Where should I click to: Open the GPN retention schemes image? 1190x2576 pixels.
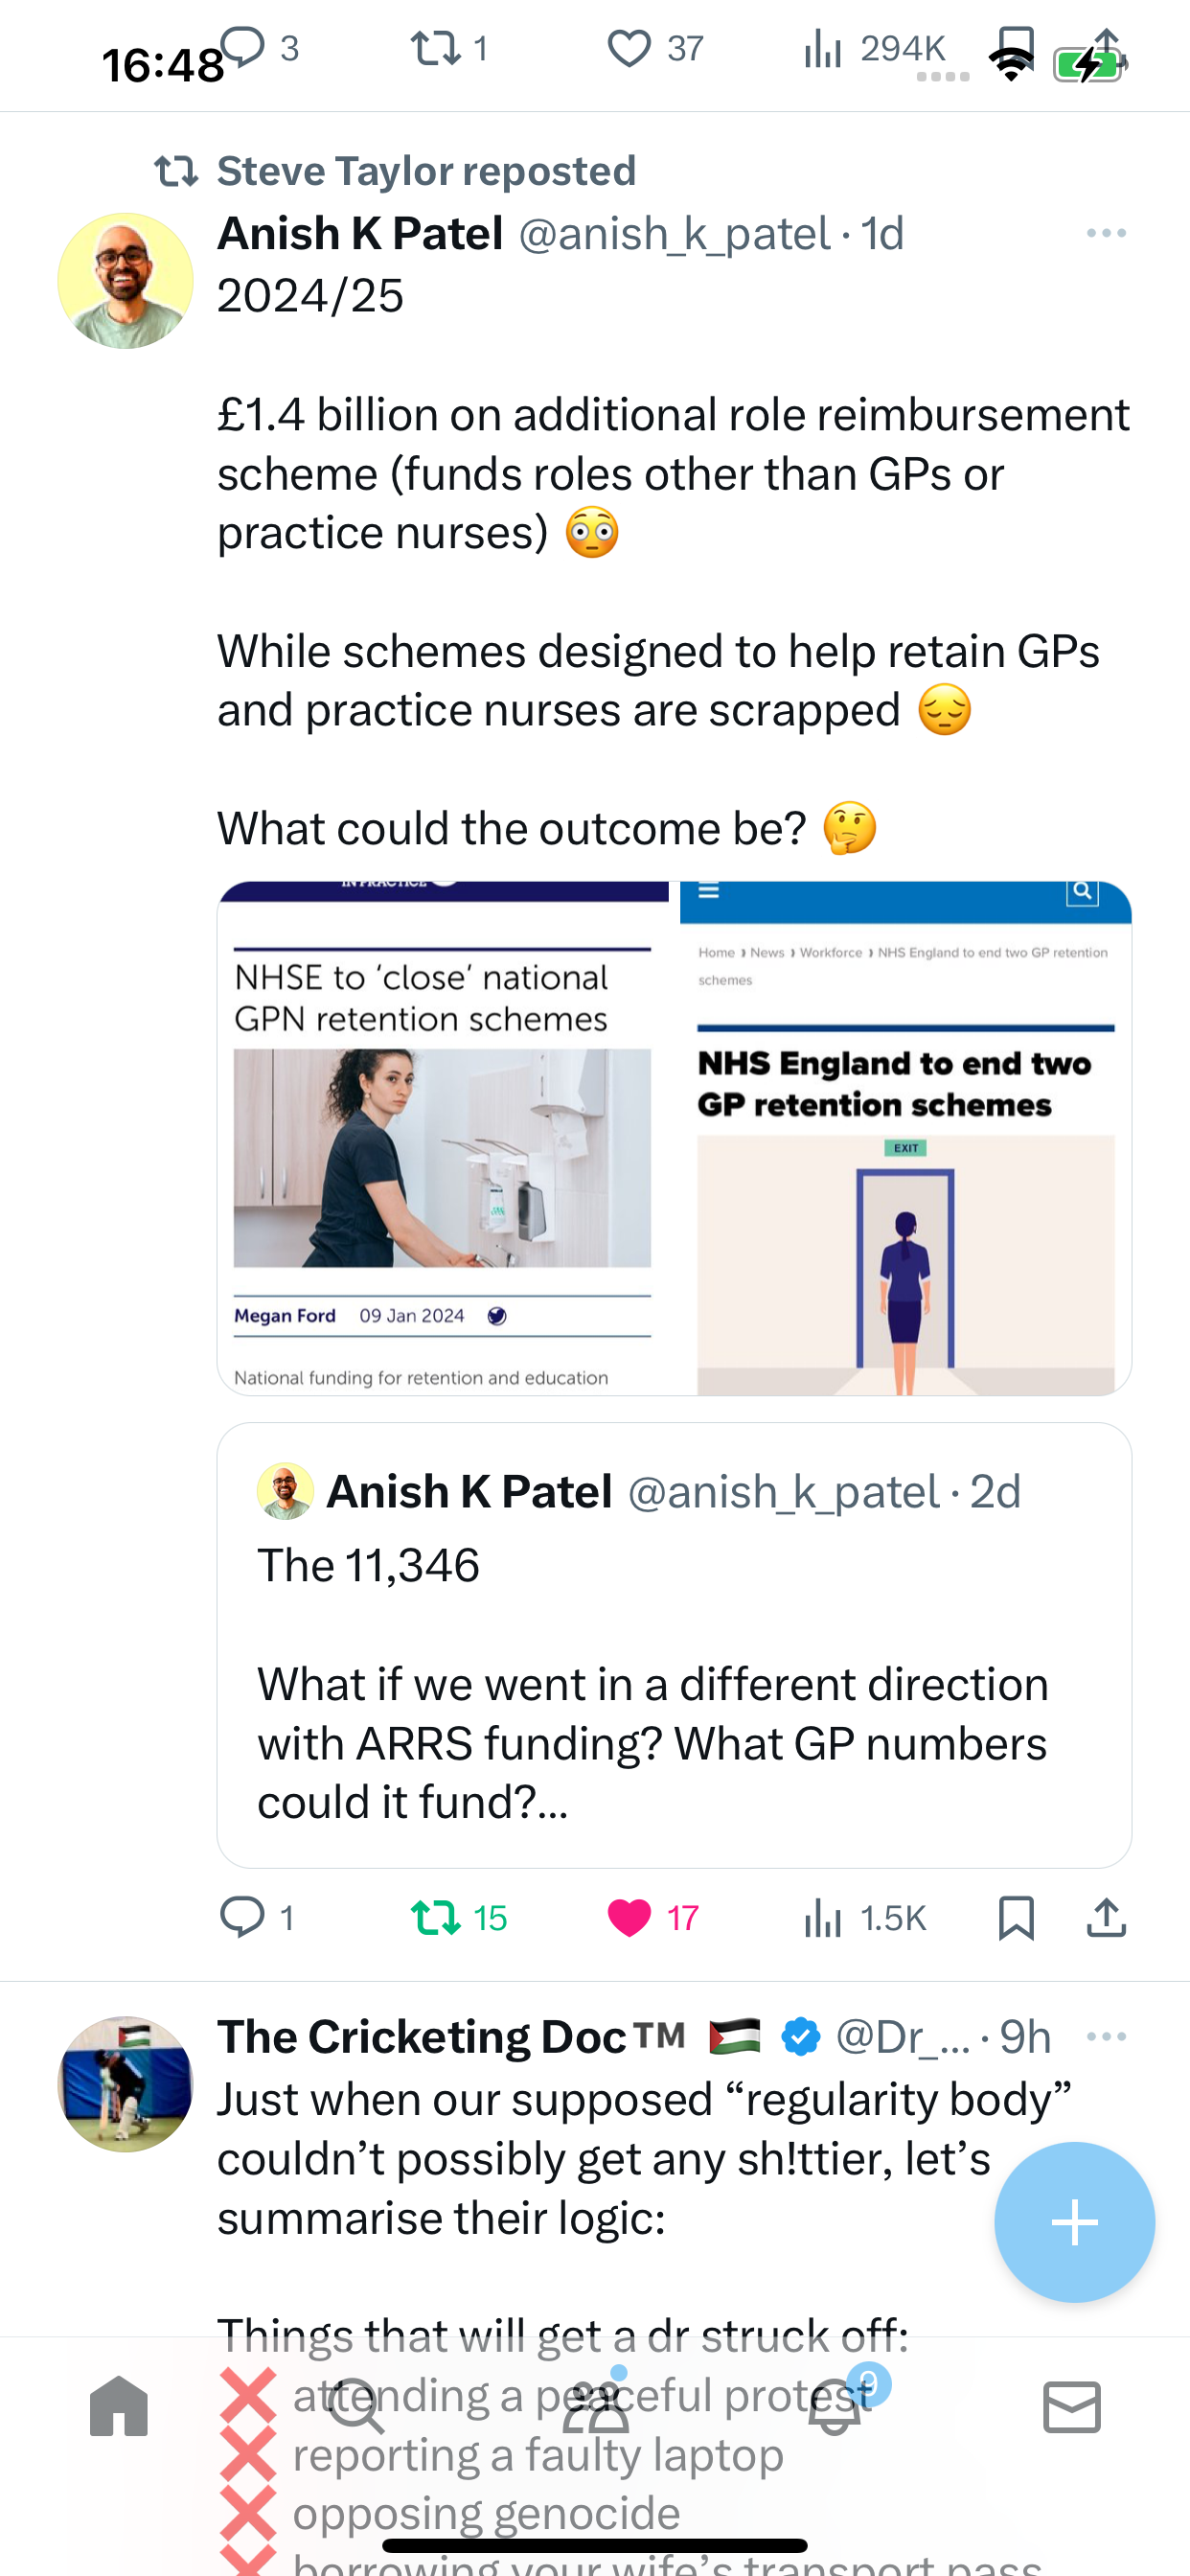tap(443, 1138)
